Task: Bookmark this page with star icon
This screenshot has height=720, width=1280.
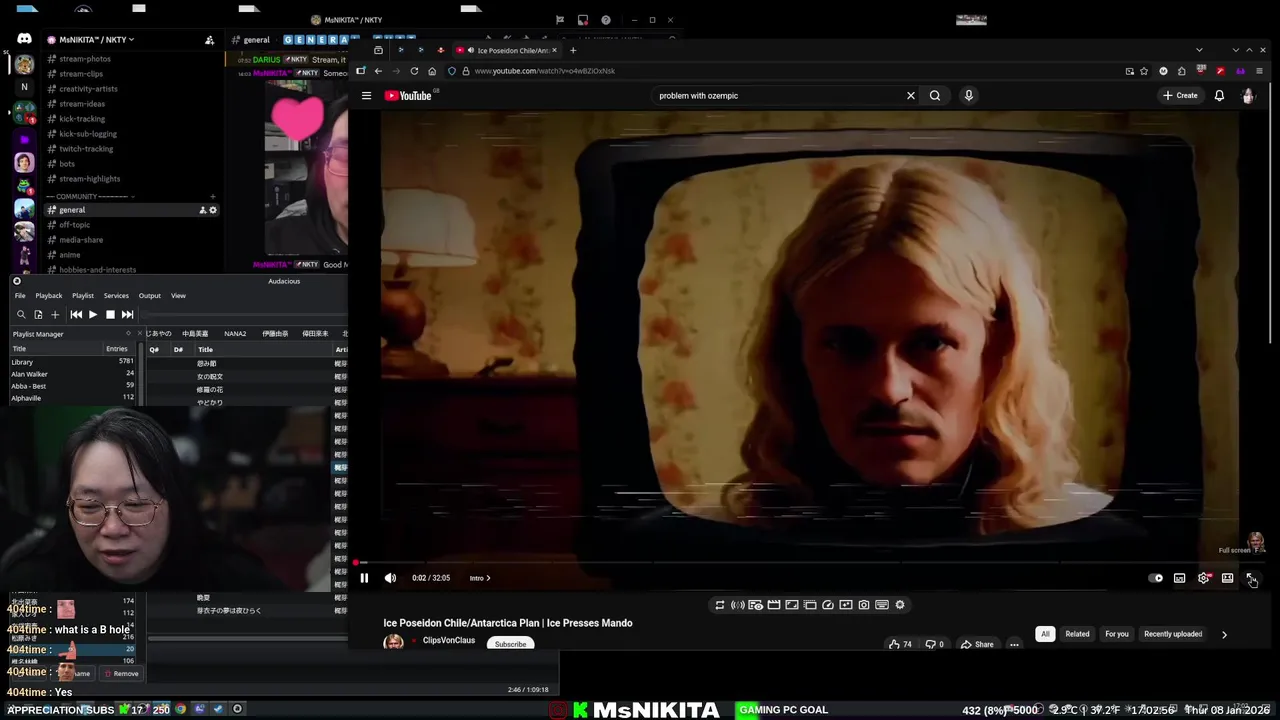Action: pyautogui.click(x=1144, y=71)
